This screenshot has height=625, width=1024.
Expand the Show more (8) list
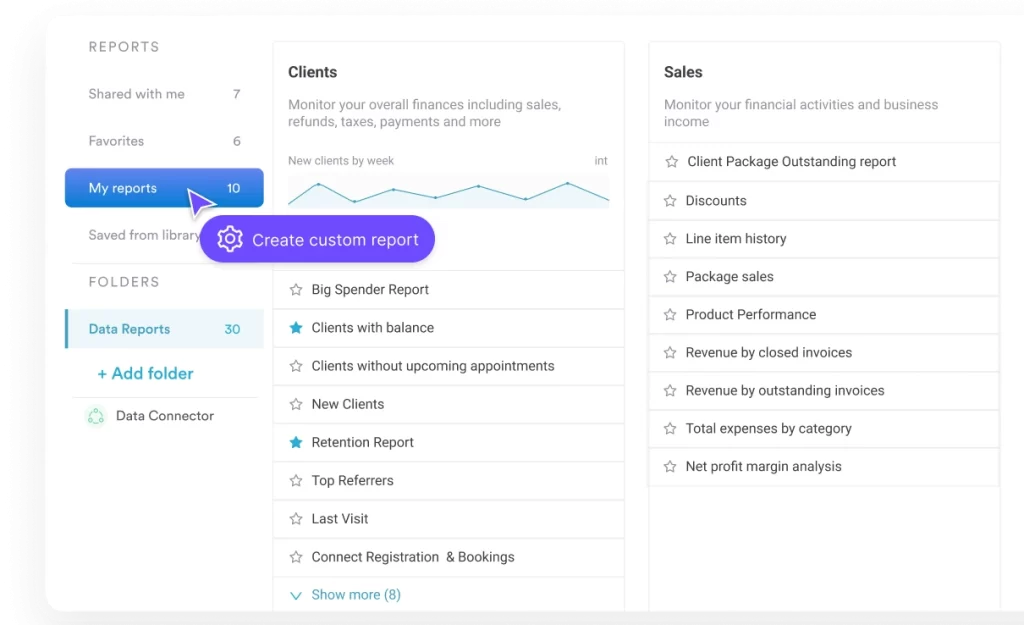pos(345,595)
